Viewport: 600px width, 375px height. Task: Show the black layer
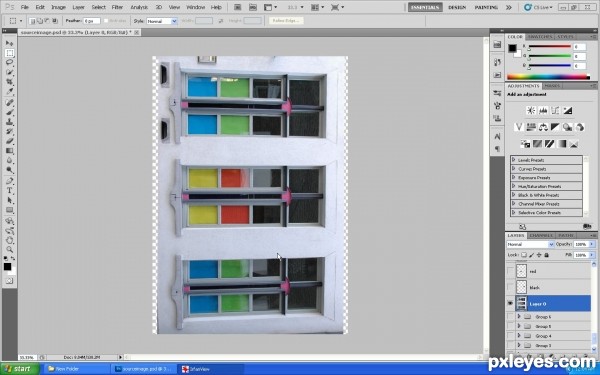[x=510, y=287]
